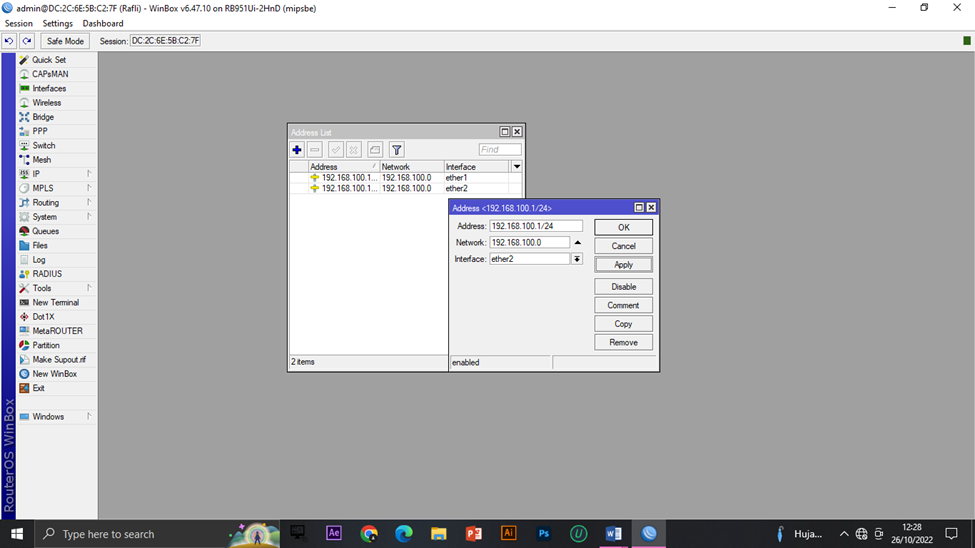Click the remove (minus) icon in Address List

(315, 150)
